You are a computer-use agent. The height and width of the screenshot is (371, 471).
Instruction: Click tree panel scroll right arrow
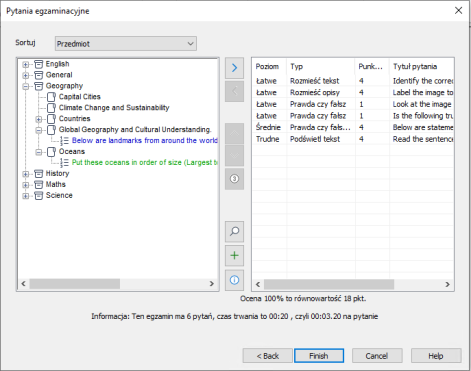click(212, 284)
